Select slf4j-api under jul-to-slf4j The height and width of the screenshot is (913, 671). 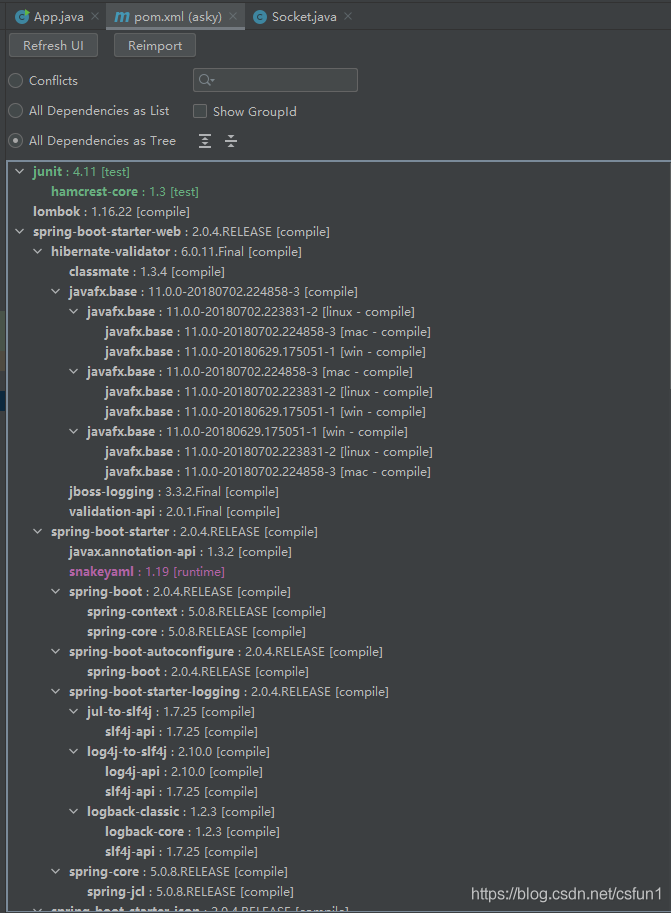(181, 731)
